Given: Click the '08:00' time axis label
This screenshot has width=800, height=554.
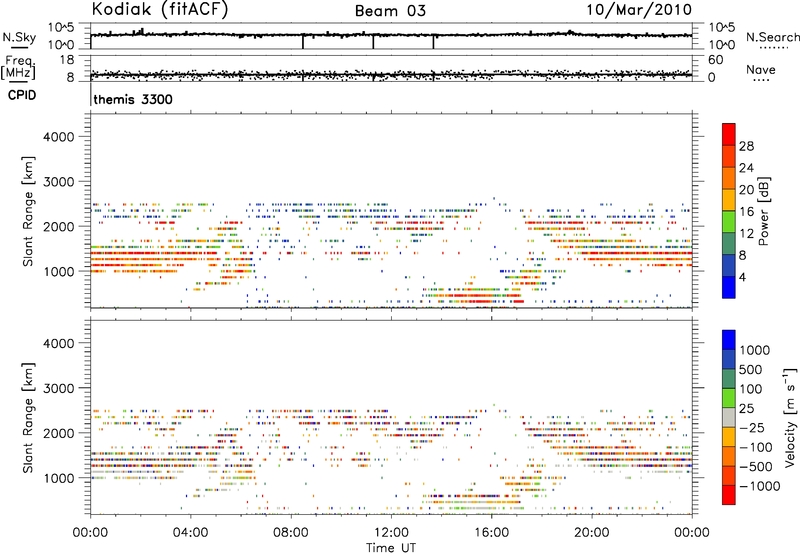Looking at the screenshot, I should pos(291,533).
